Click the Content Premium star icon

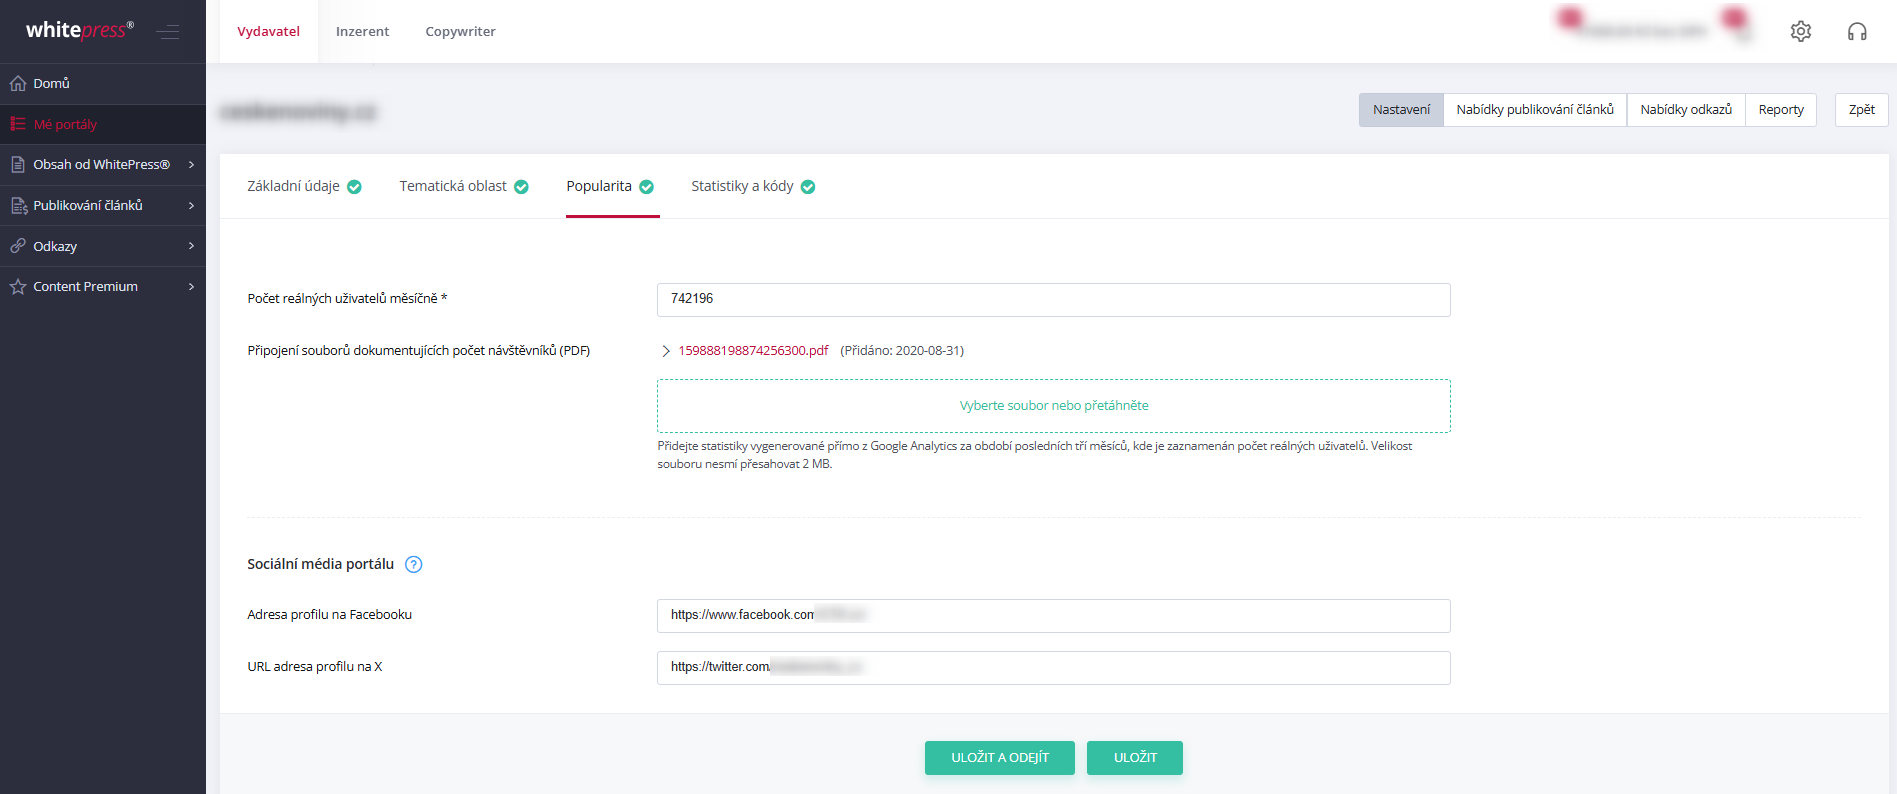coord(18,287)
